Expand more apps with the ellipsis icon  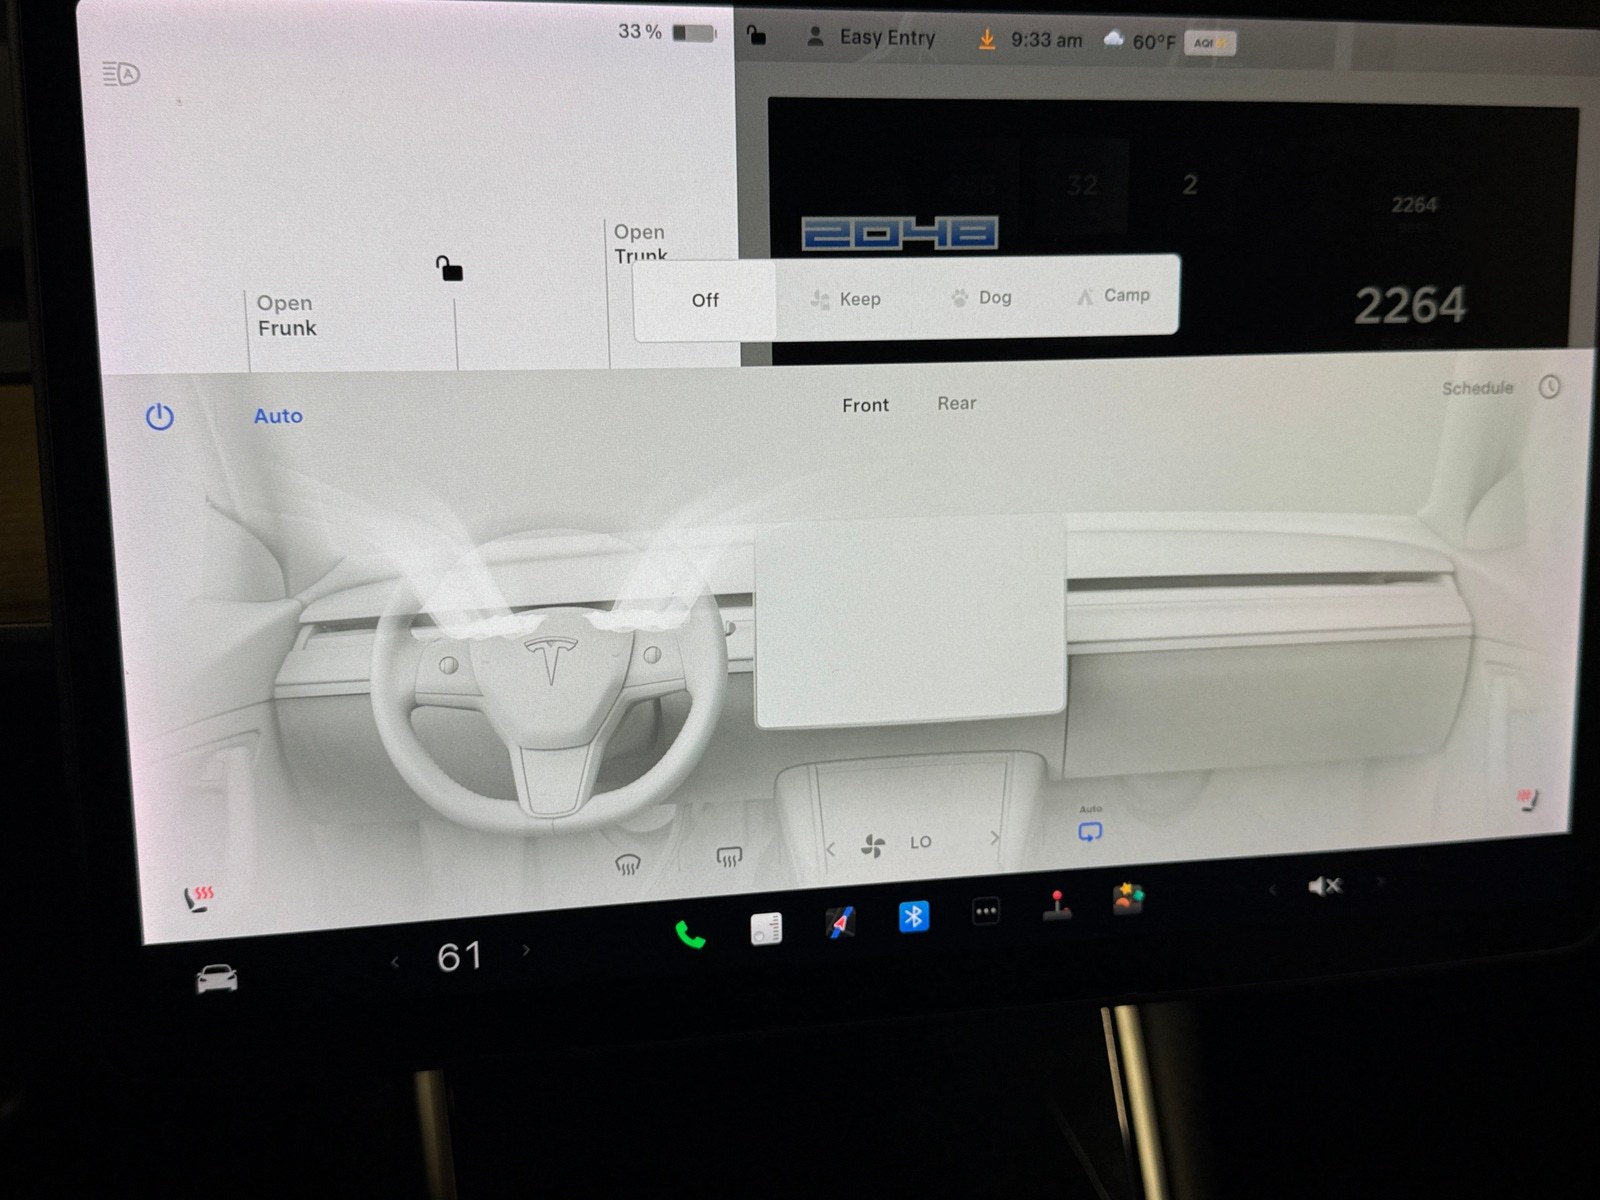986,913
